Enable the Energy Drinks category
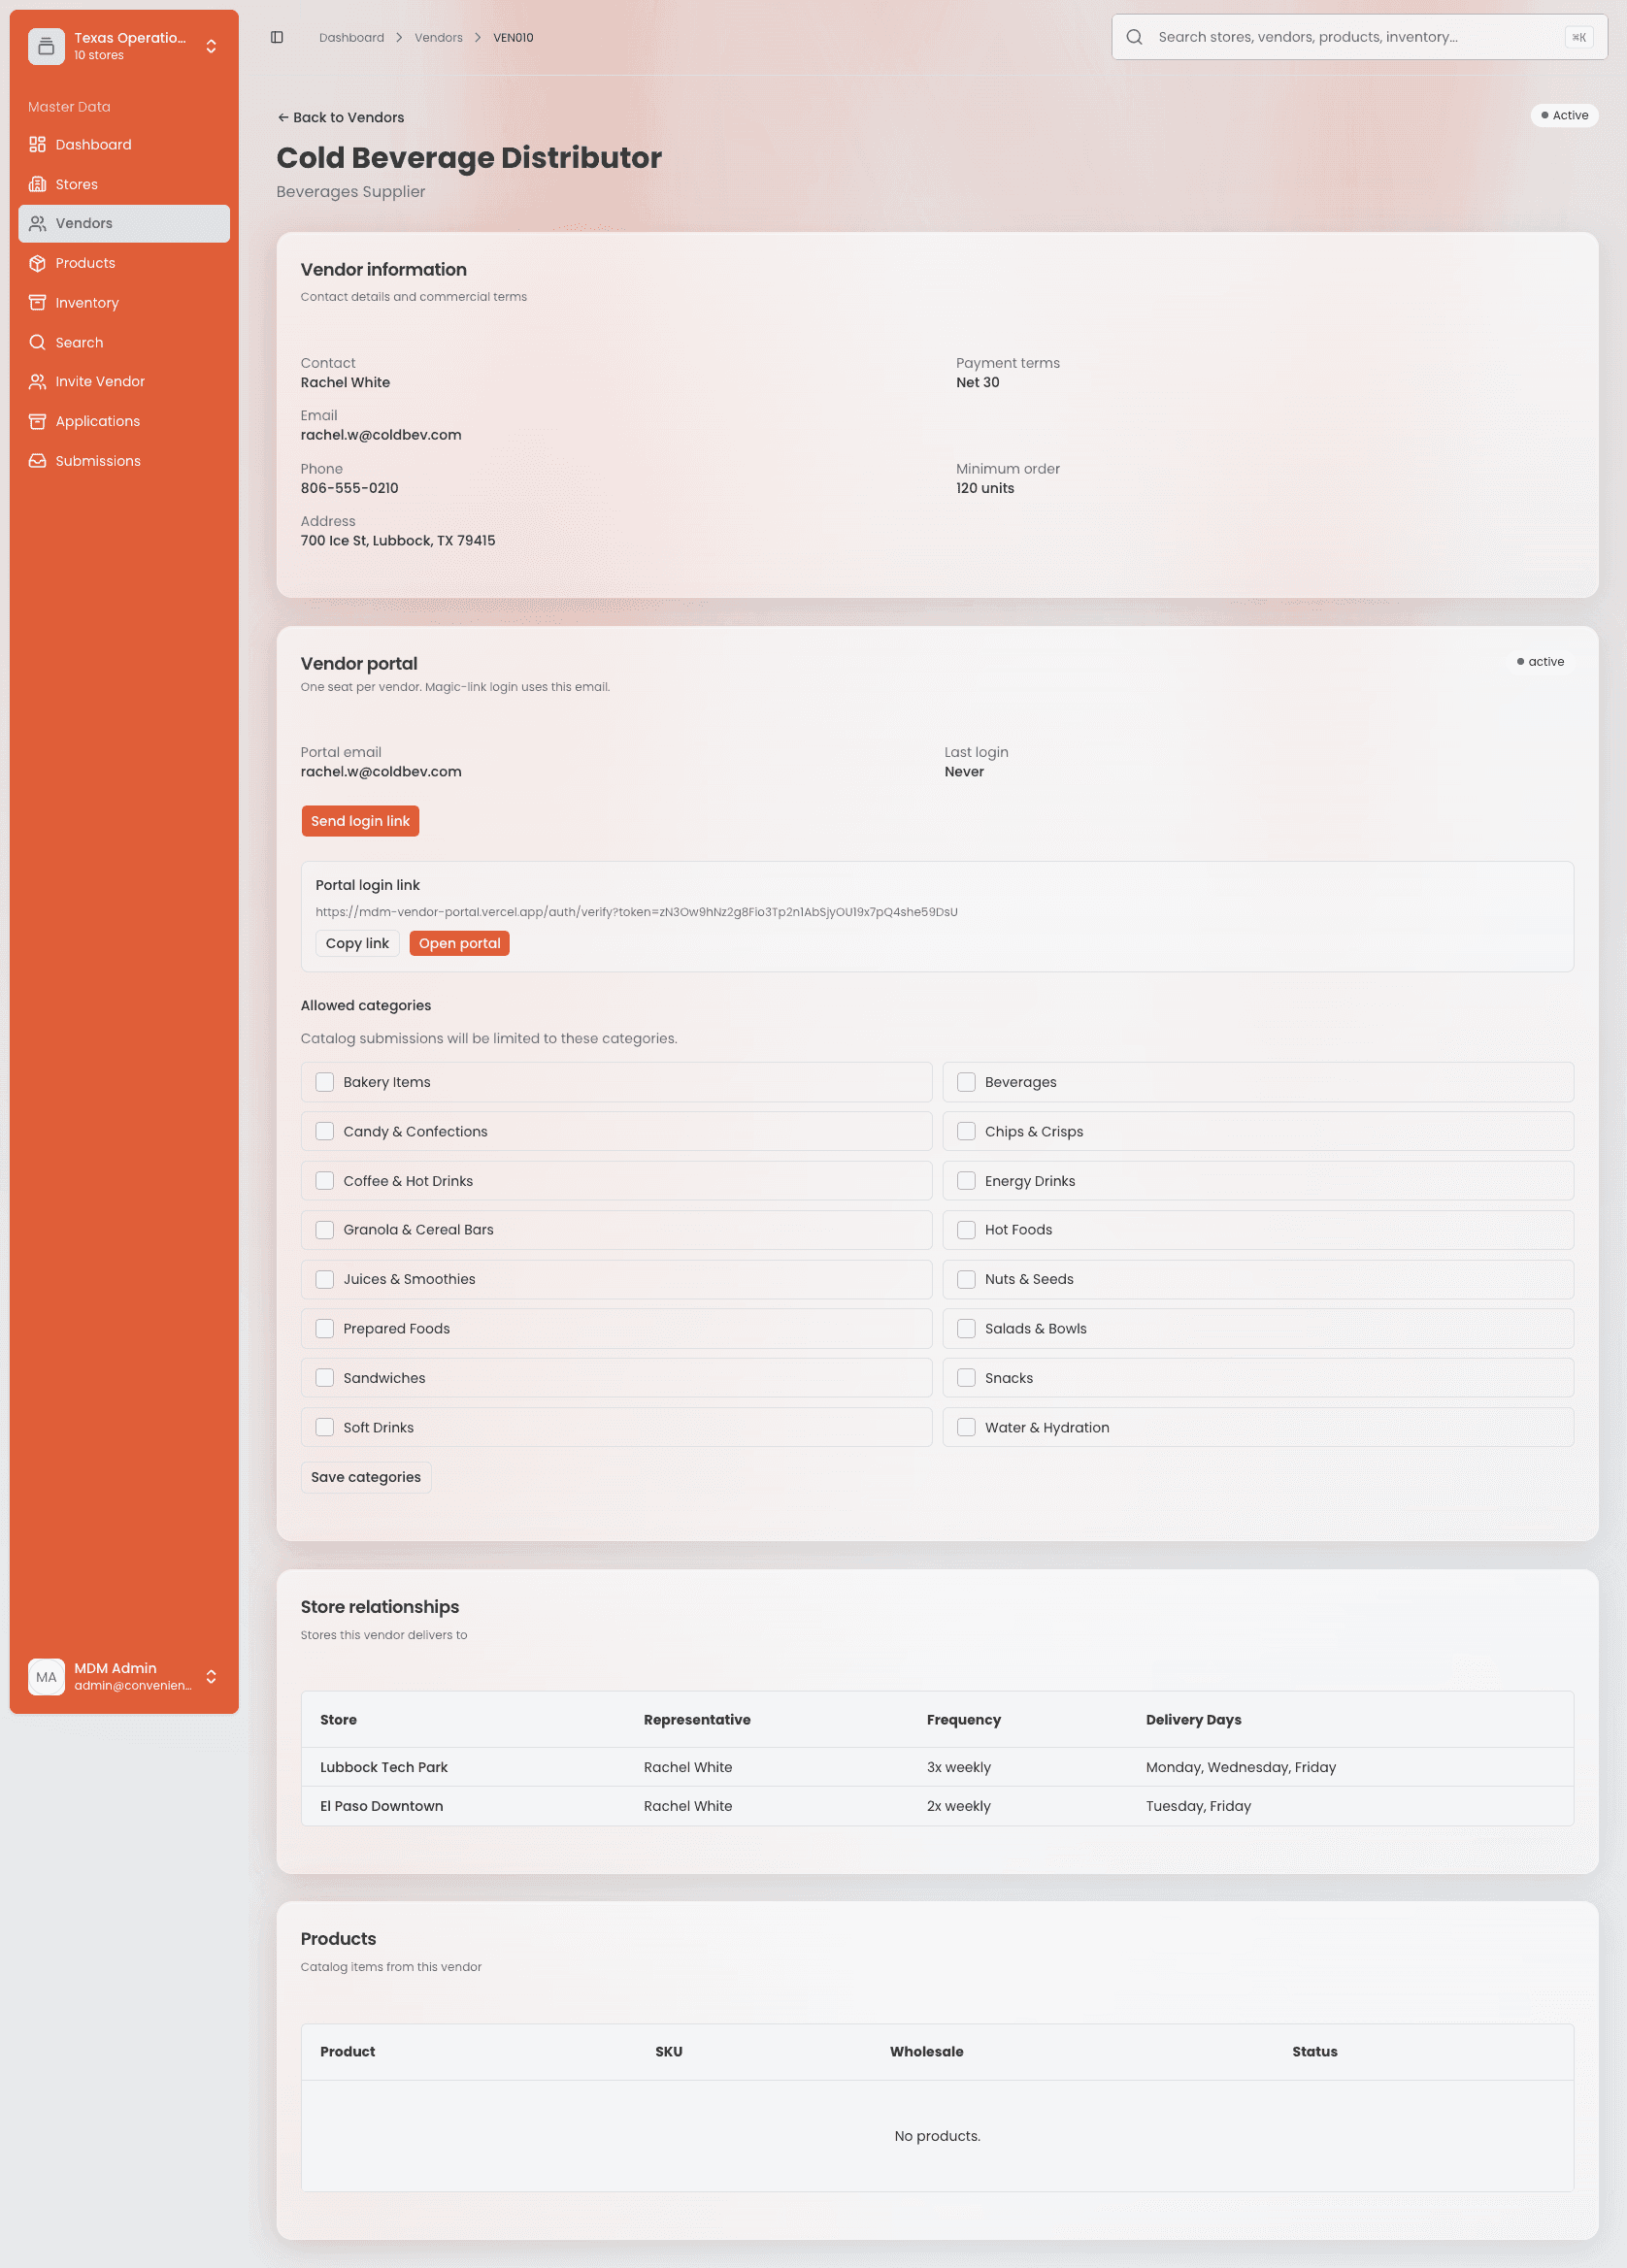 (x=966, y=1181)
